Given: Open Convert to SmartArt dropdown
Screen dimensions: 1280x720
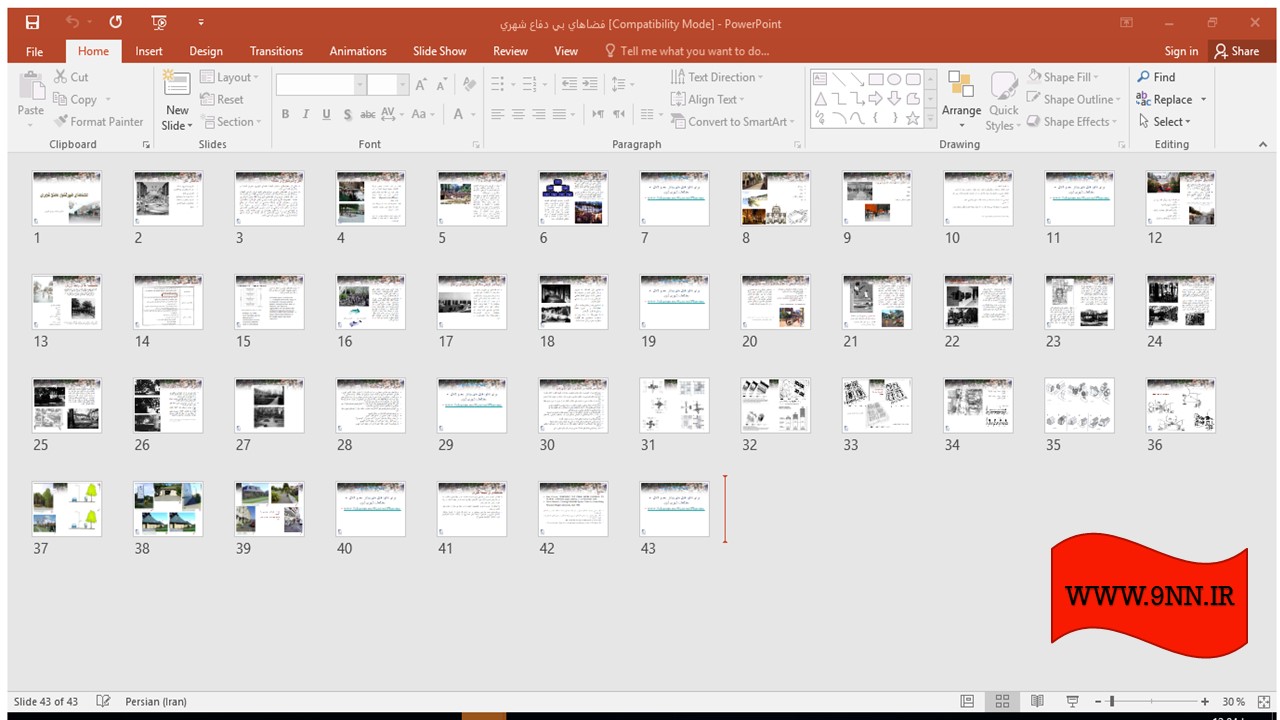Looking at the screenshot, I should pyautogui.click(x=734, y=122).
